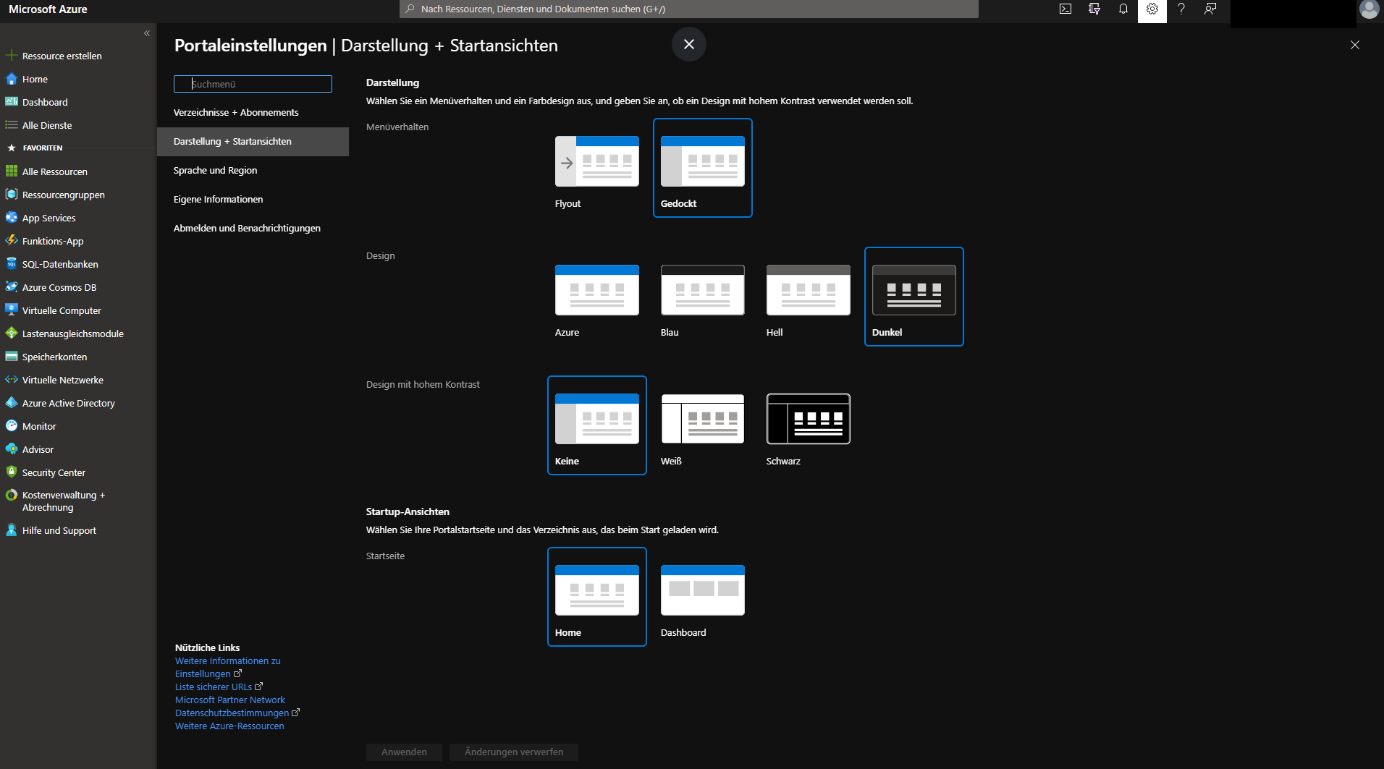Open the settings gear icon
This screenshot has height=769, width=1384.
point(1152,9)
